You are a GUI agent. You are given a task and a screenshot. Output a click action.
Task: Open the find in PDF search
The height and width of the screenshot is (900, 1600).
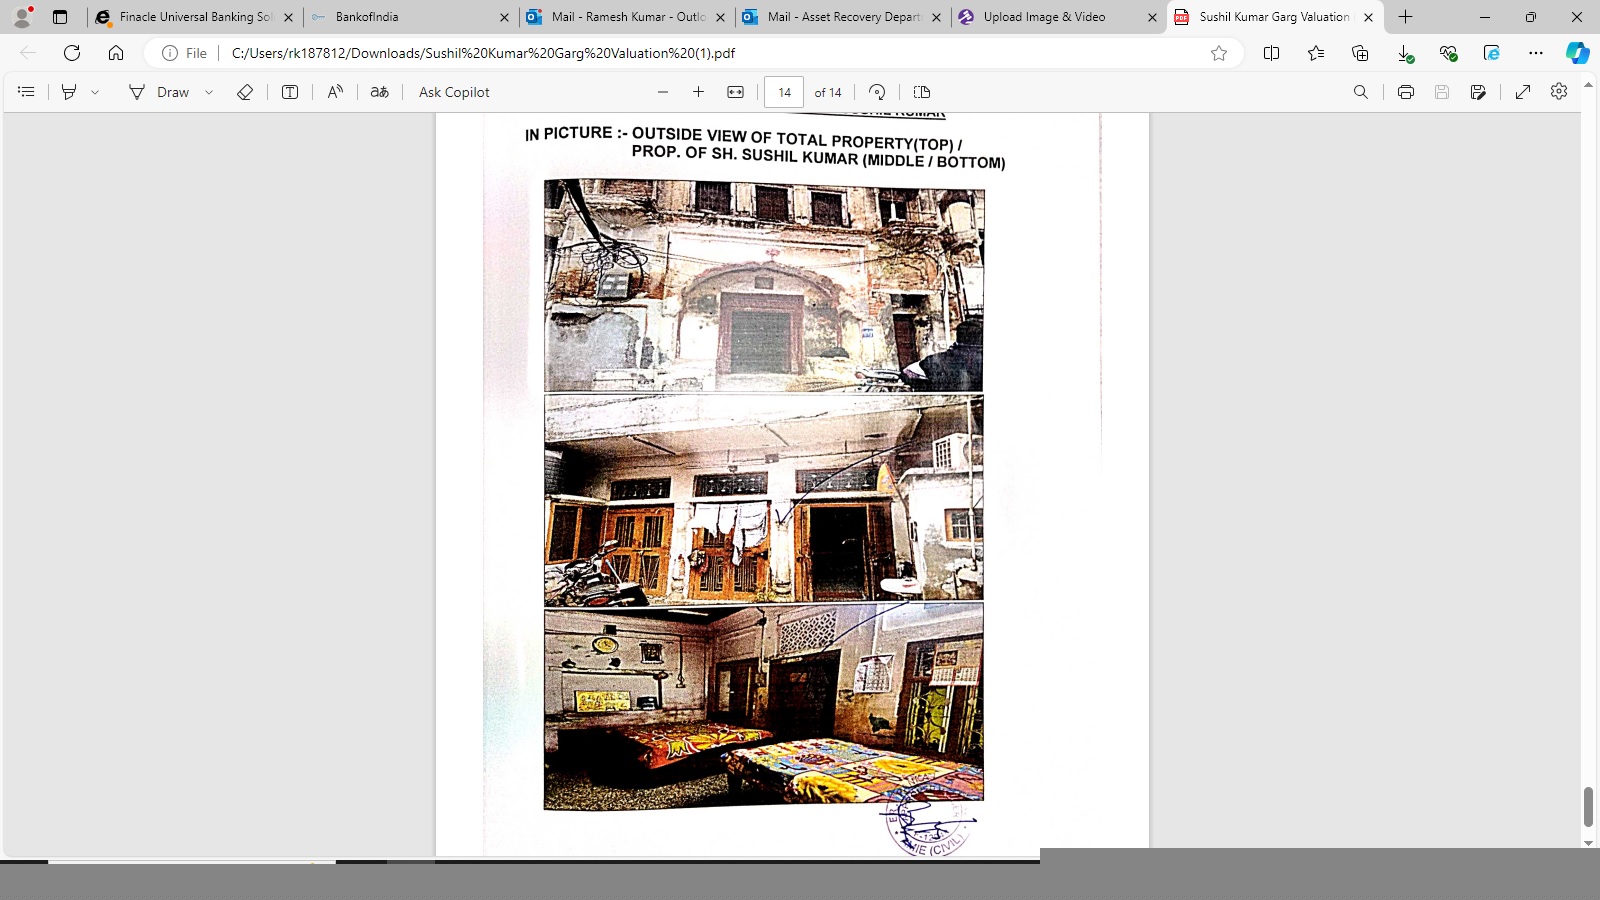(x=1360, y=92)
